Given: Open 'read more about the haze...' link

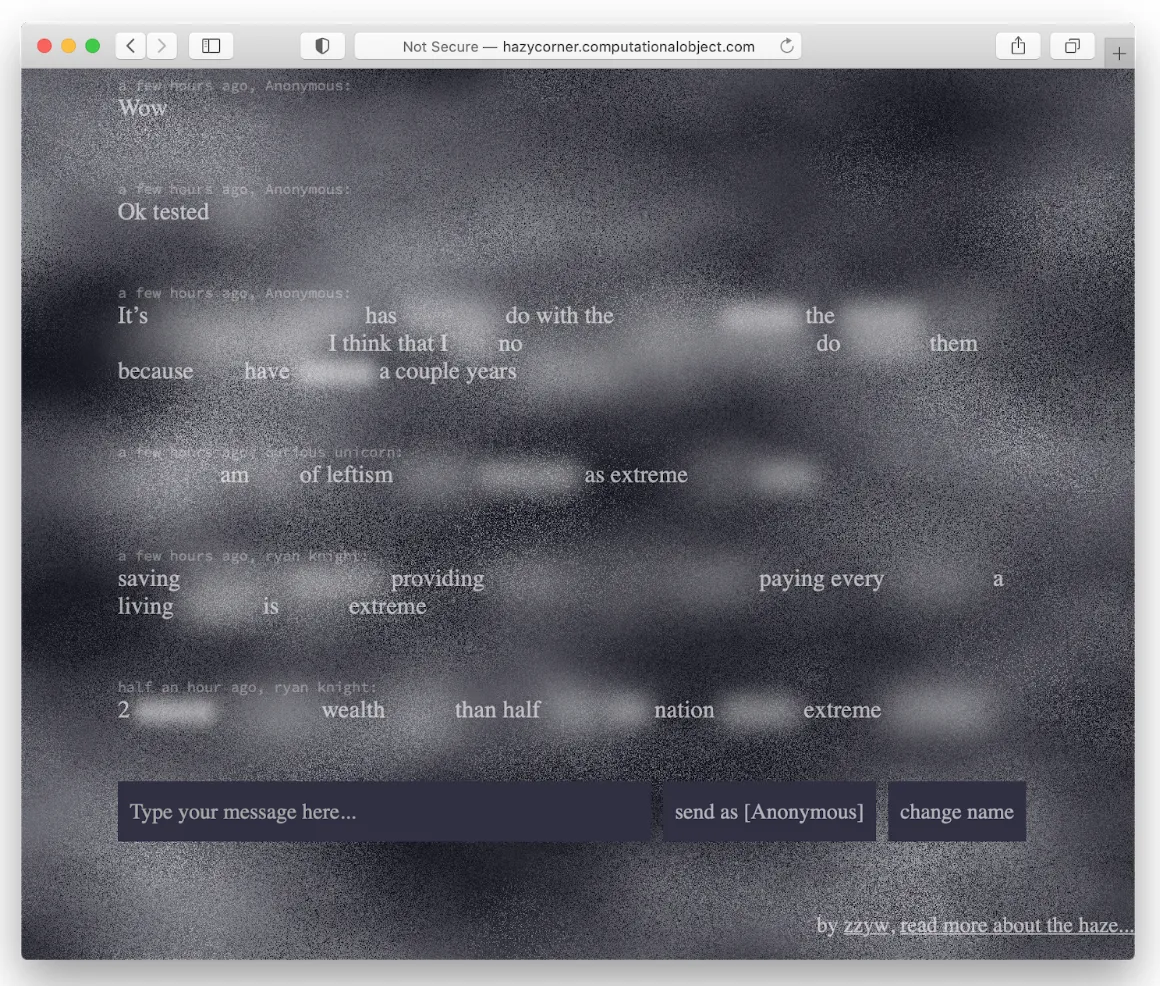Looking at the screenshot, I should click(x=1016, y=925).
